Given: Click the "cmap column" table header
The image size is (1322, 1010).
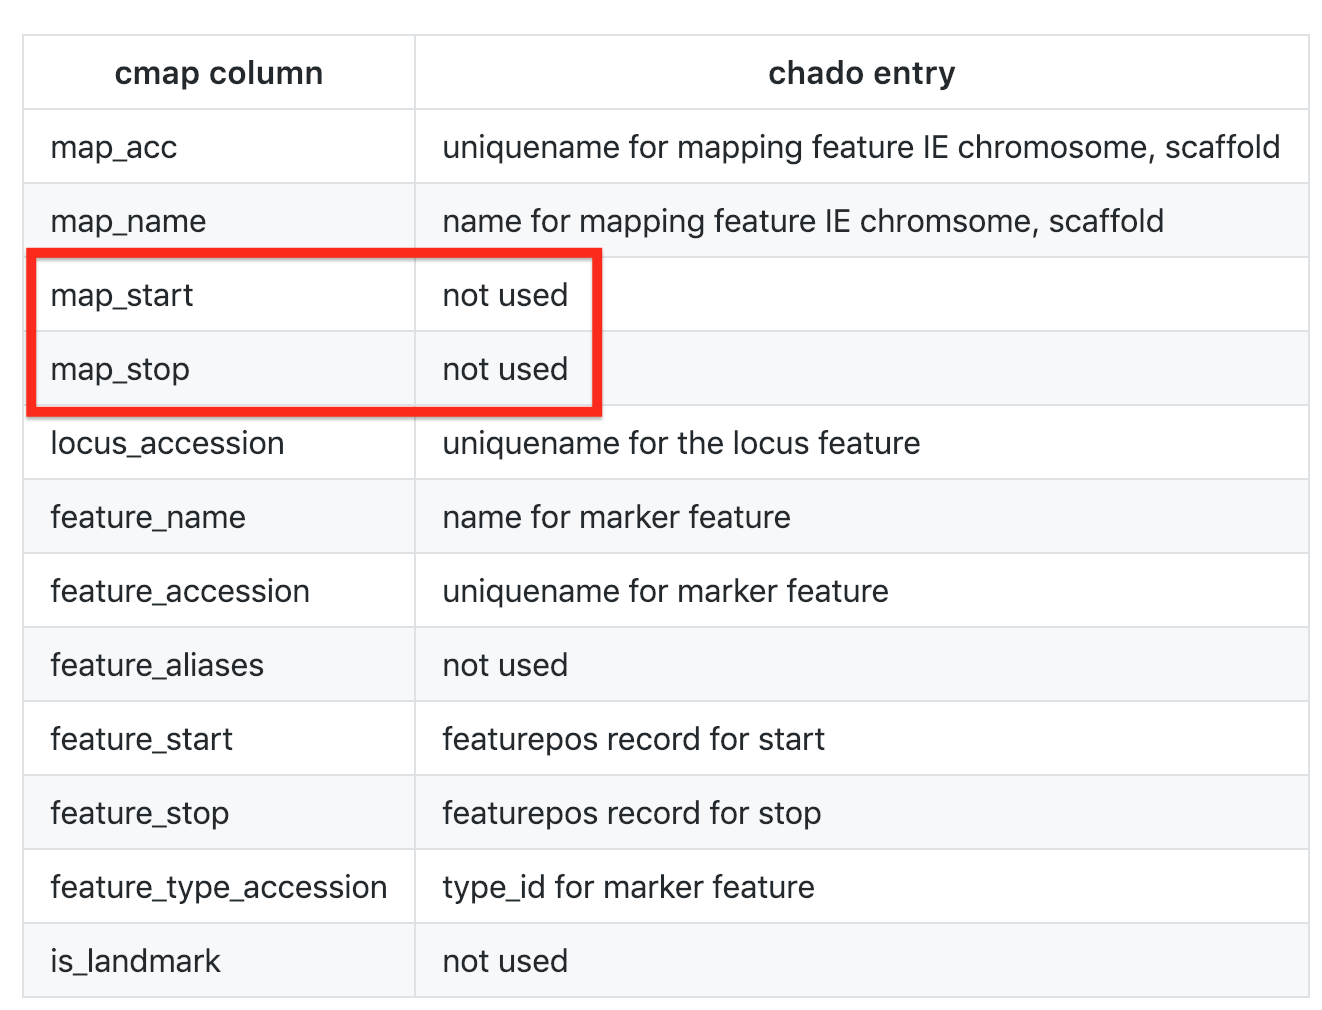Looking at the screenshot, I should pos(218,73).
